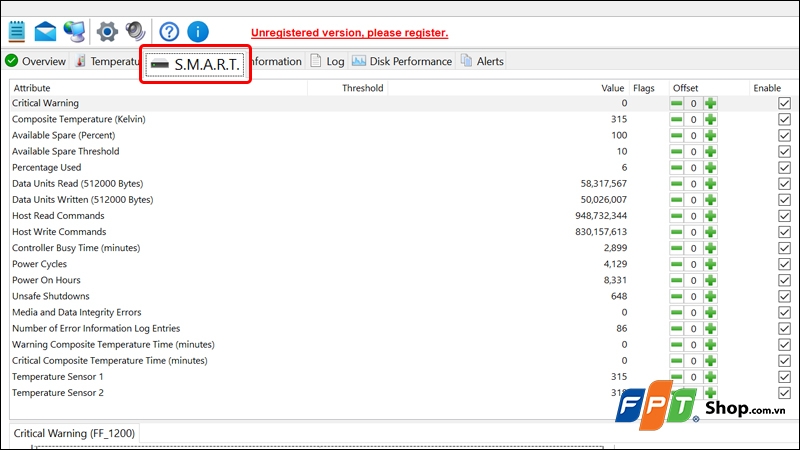The height and width of the screenshot is (450, 800).
Task: Switch to the Log tab
Action: (x=328, y=61)
